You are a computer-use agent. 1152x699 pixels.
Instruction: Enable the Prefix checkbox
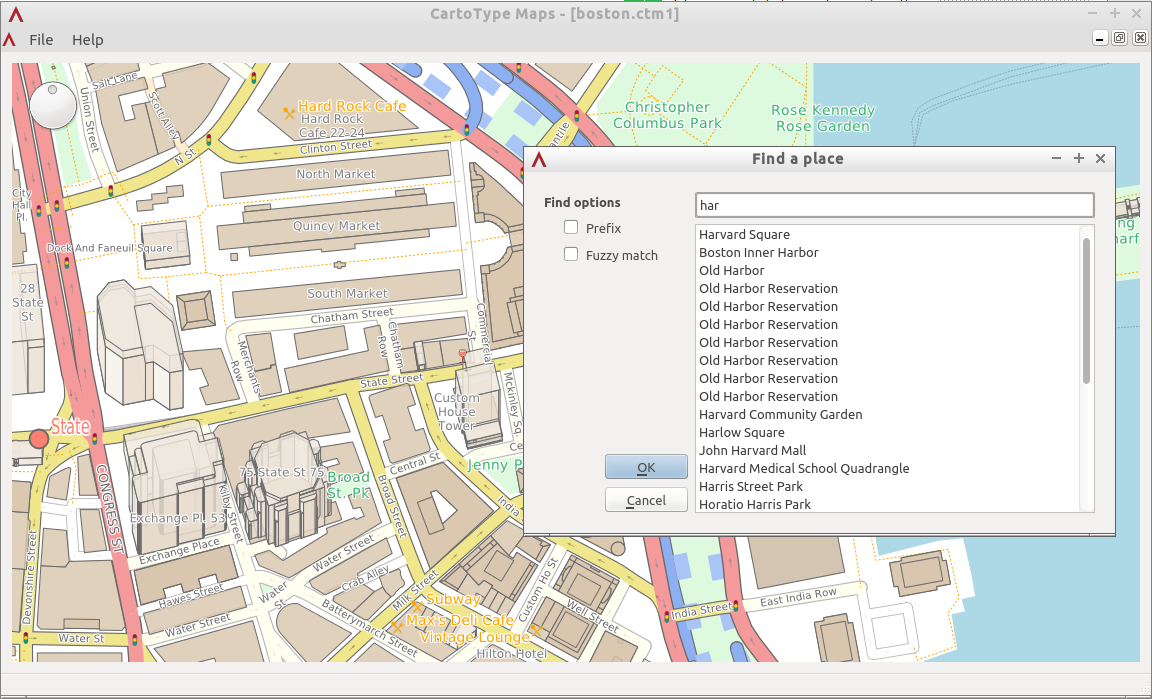570,228
